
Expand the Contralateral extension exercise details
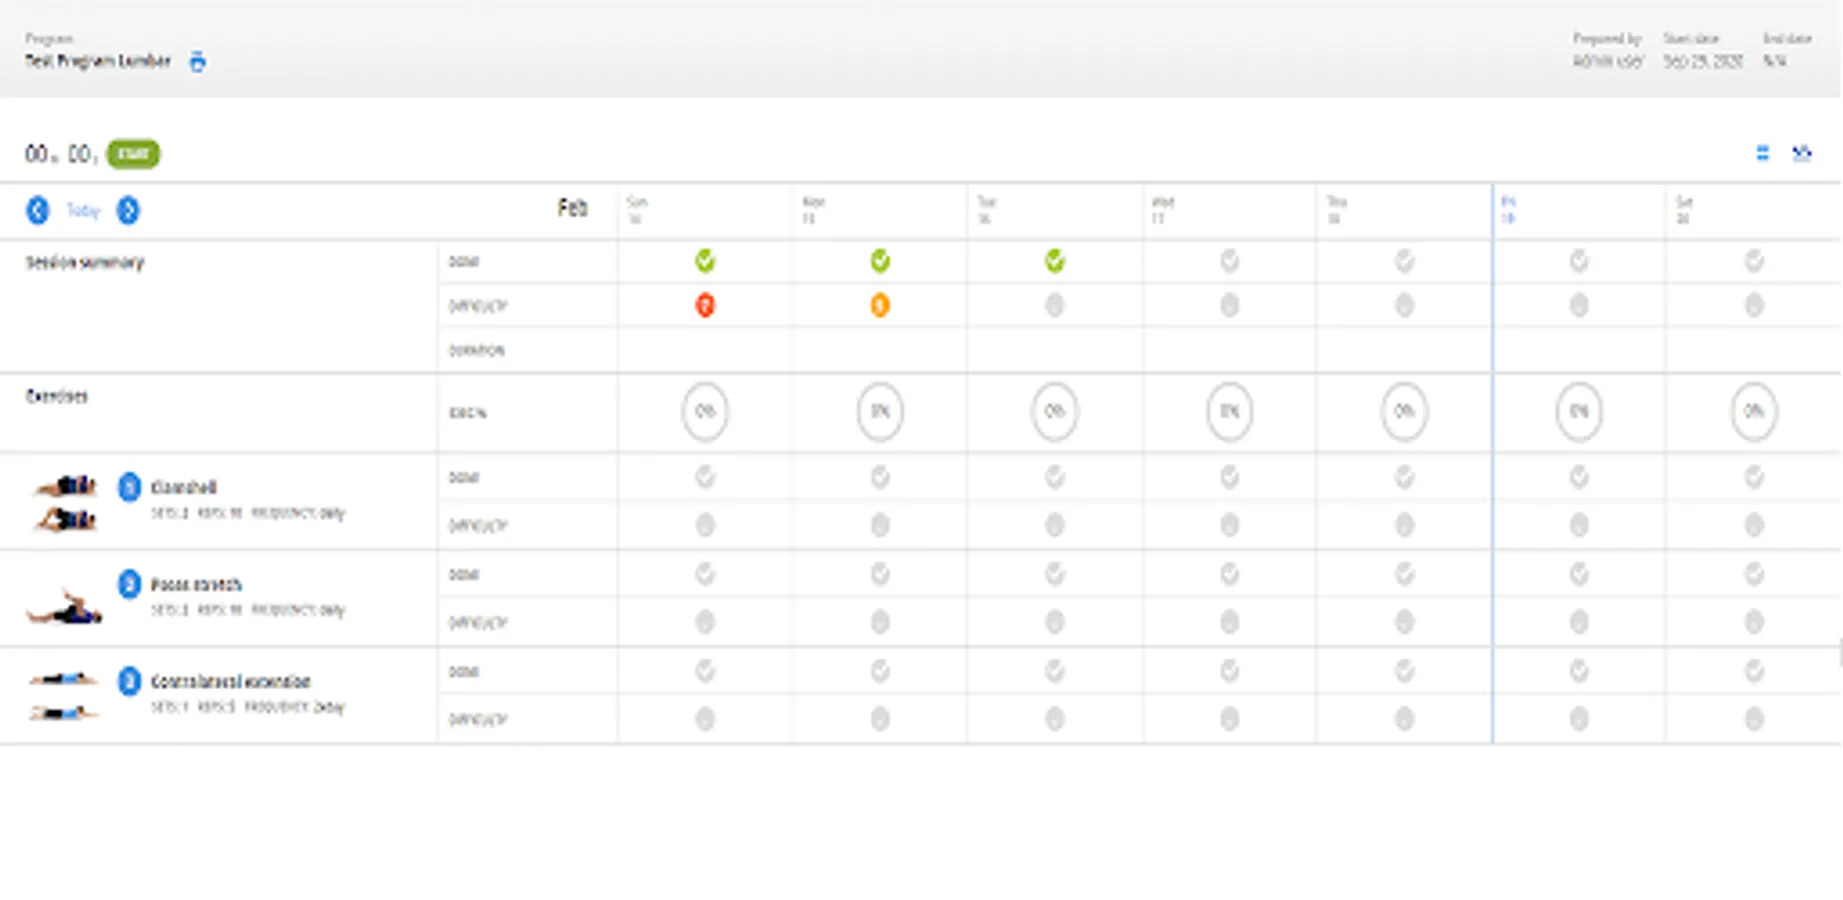(129, 681)
